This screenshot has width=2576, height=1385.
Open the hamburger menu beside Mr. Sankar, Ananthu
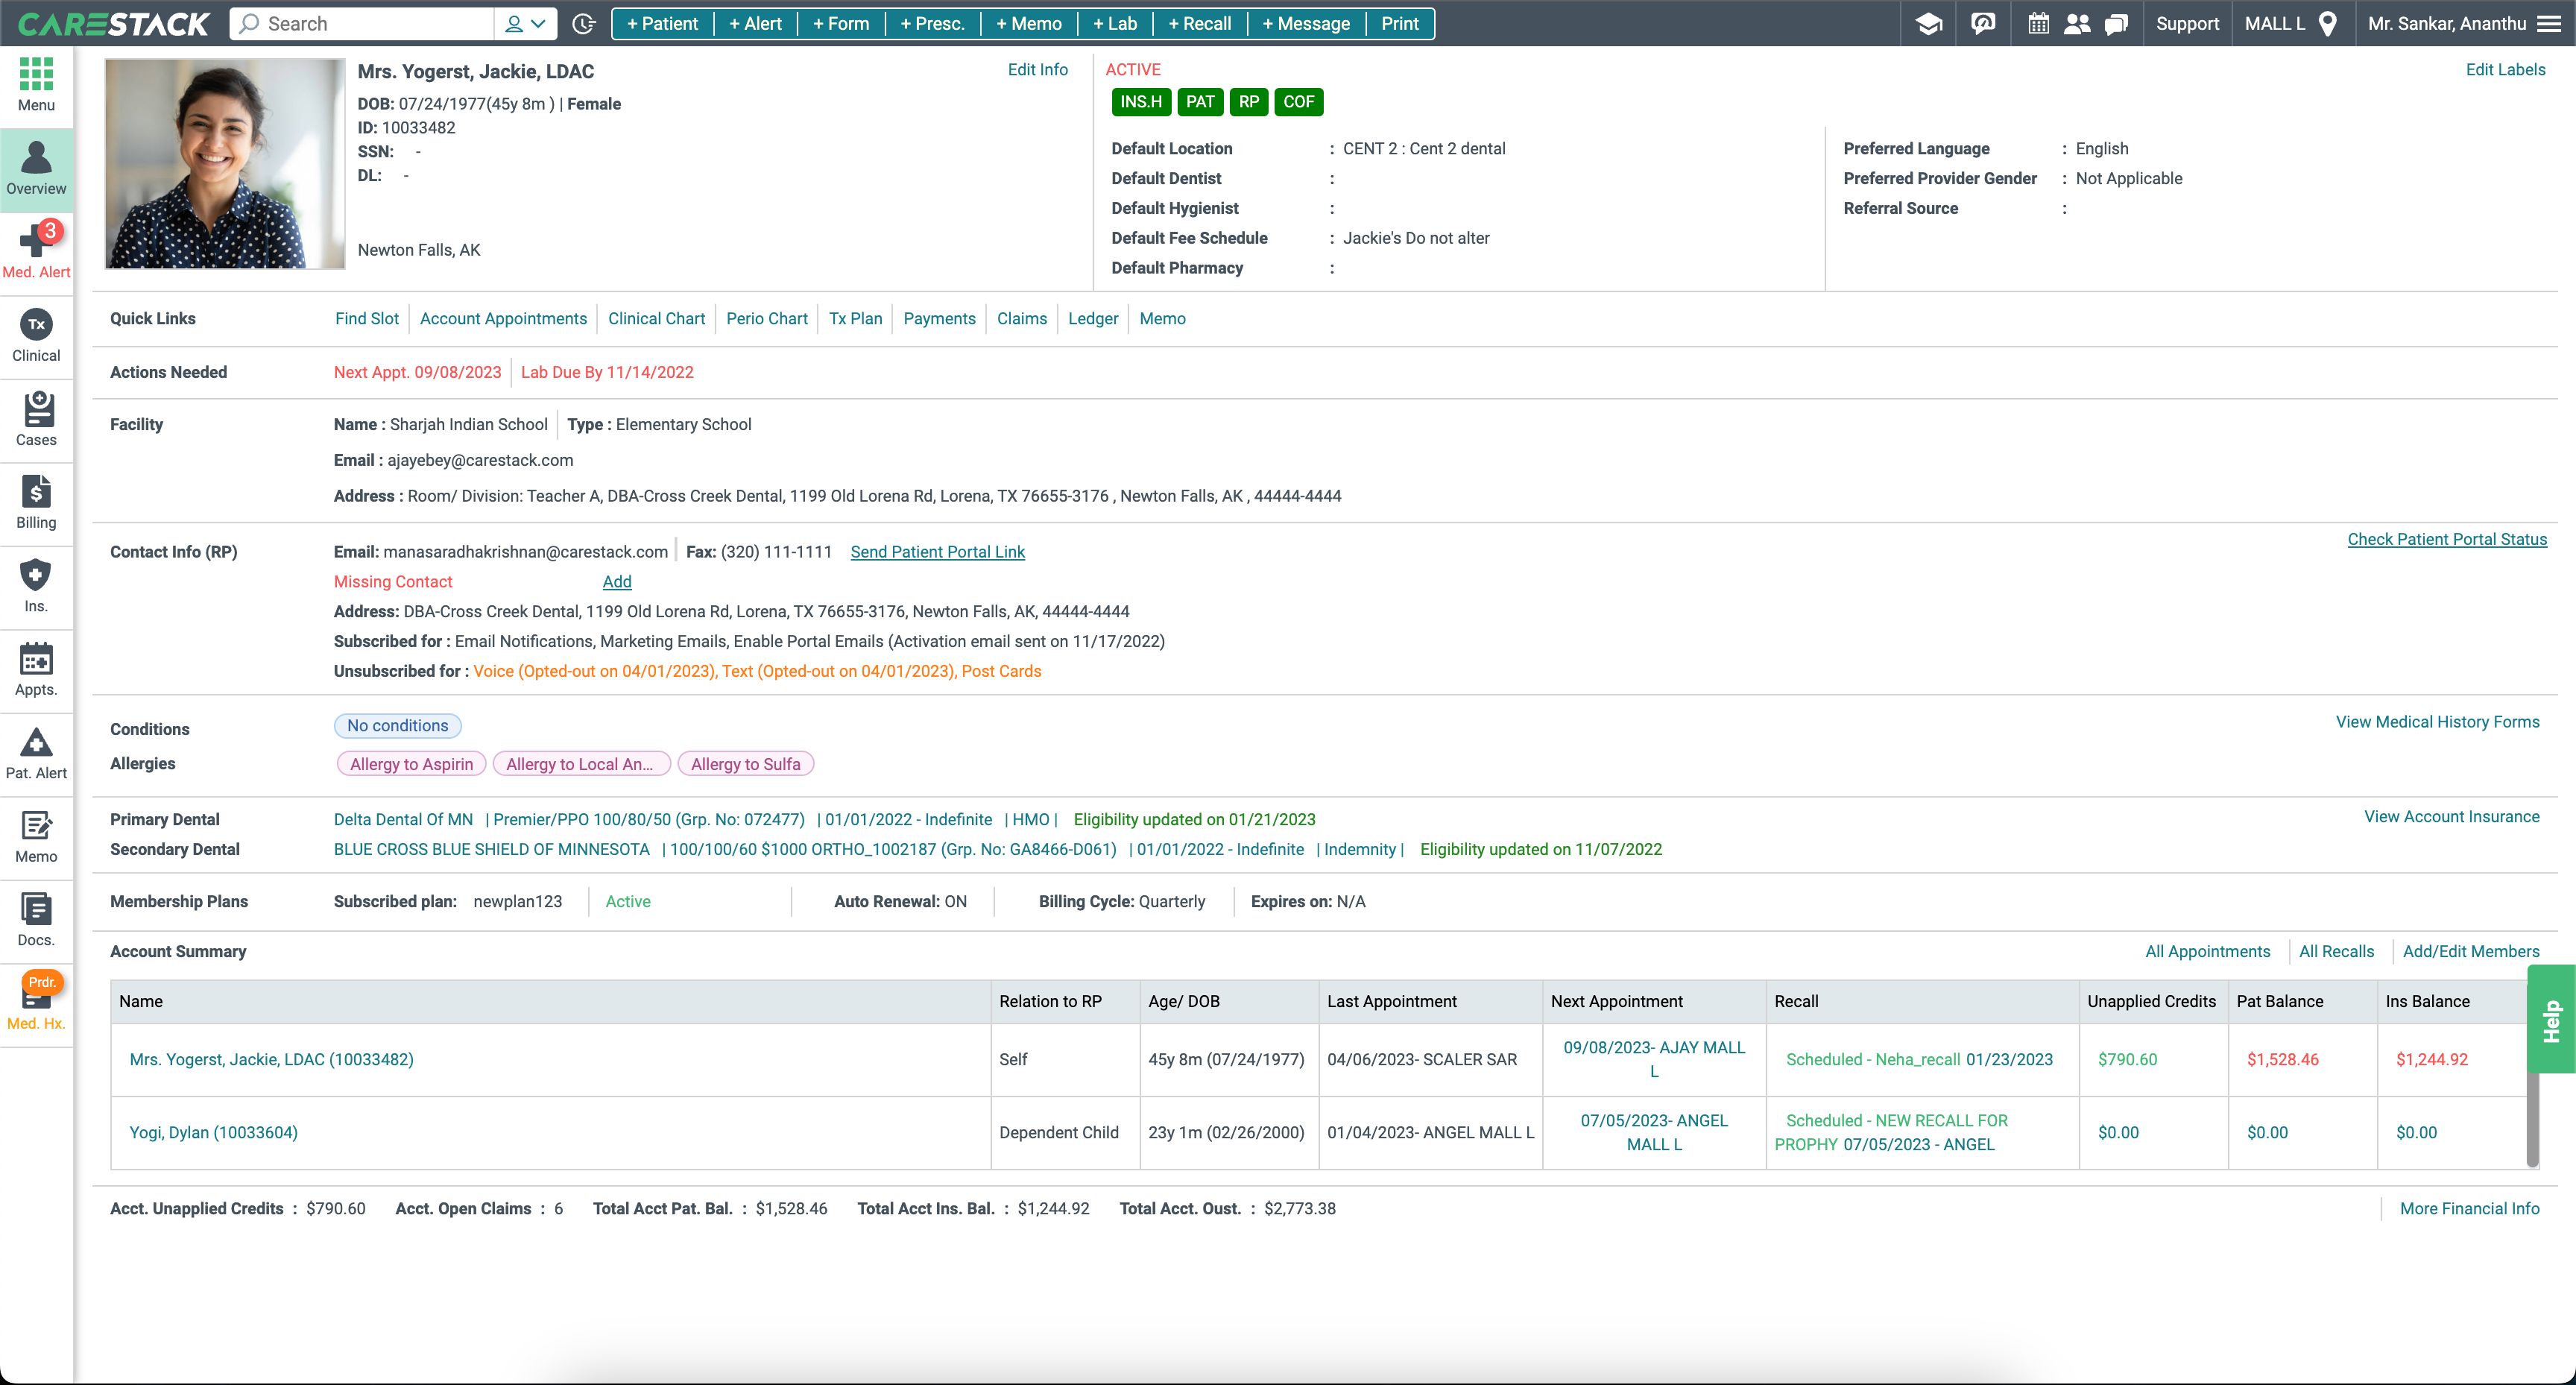(2549, 24)
